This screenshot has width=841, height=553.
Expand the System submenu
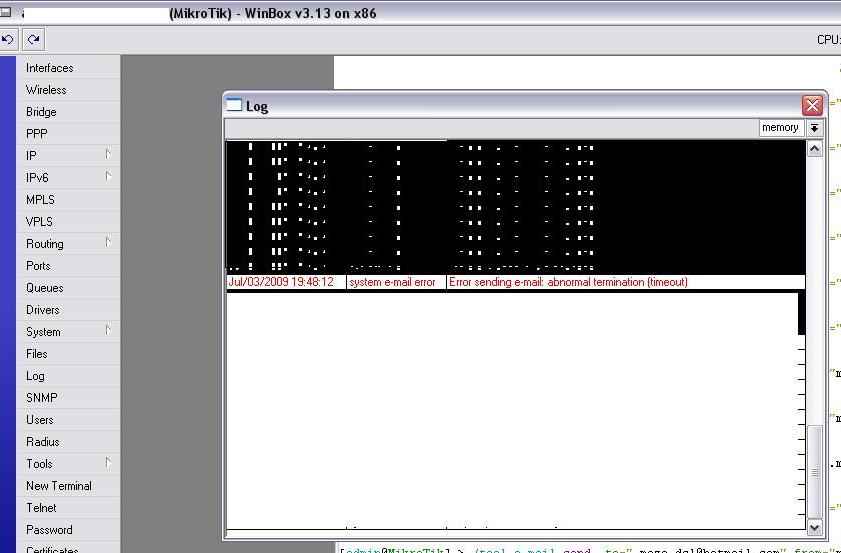(68, 331)
